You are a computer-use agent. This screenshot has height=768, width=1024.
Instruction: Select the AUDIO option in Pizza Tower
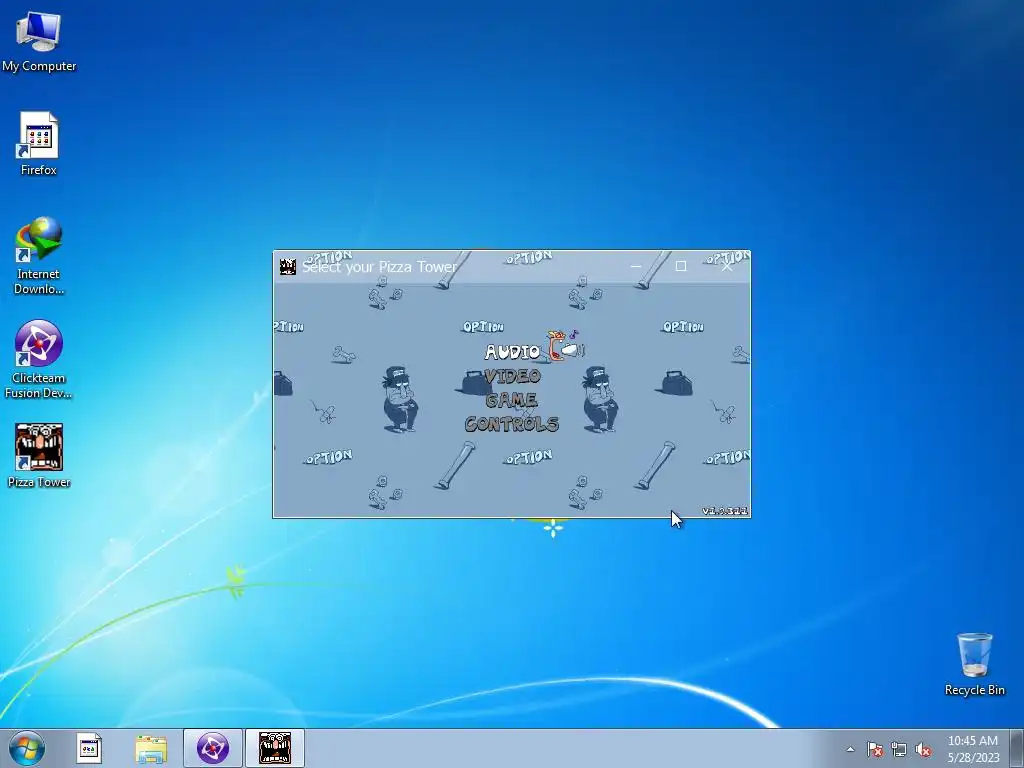[513, 352]
